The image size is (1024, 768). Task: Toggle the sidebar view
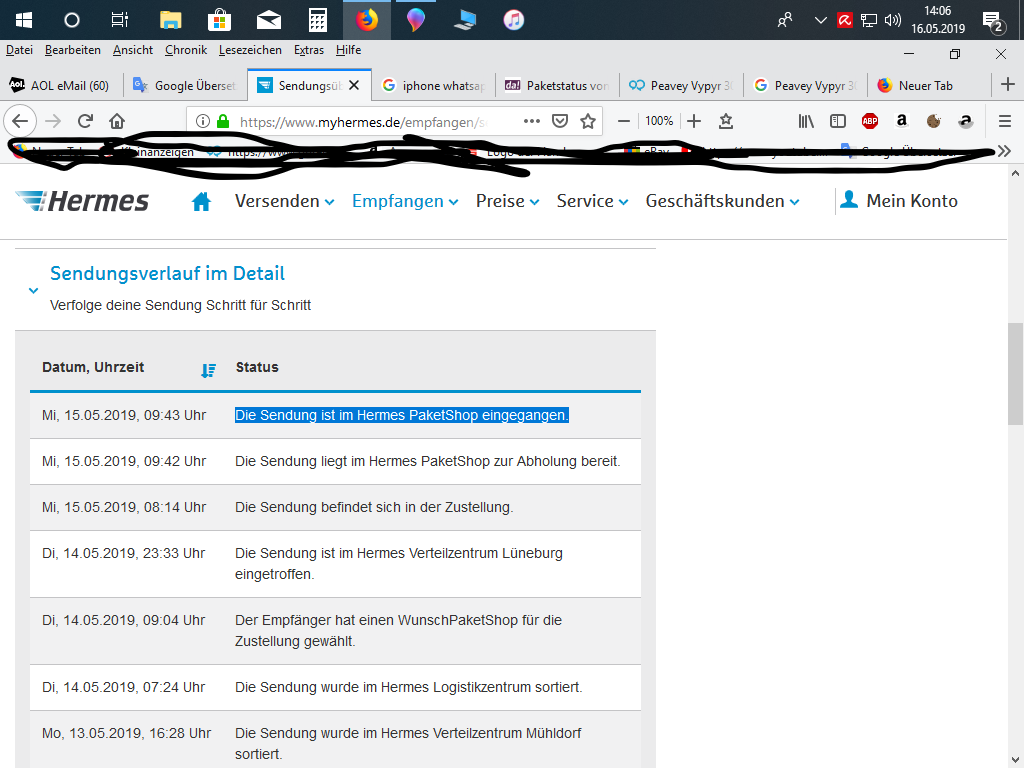(838, 121)
